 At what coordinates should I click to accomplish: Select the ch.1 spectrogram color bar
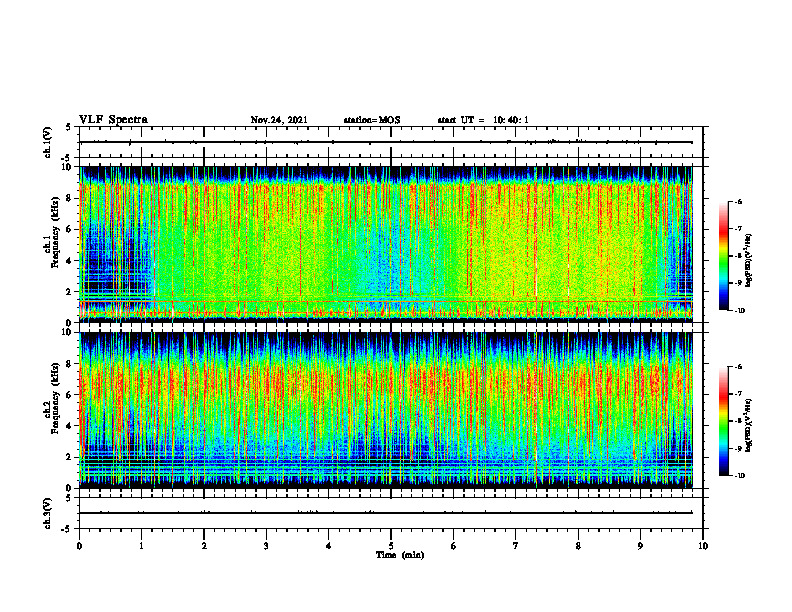(723, 256)
